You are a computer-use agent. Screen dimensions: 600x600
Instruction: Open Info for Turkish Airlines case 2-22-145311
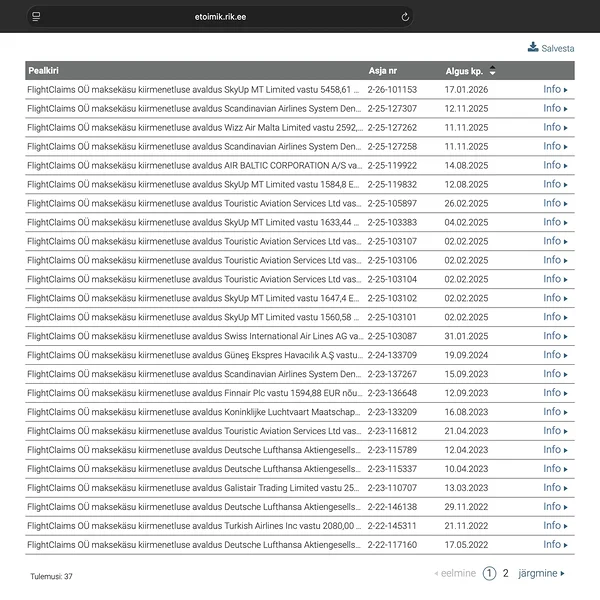(x=552, y=526)
